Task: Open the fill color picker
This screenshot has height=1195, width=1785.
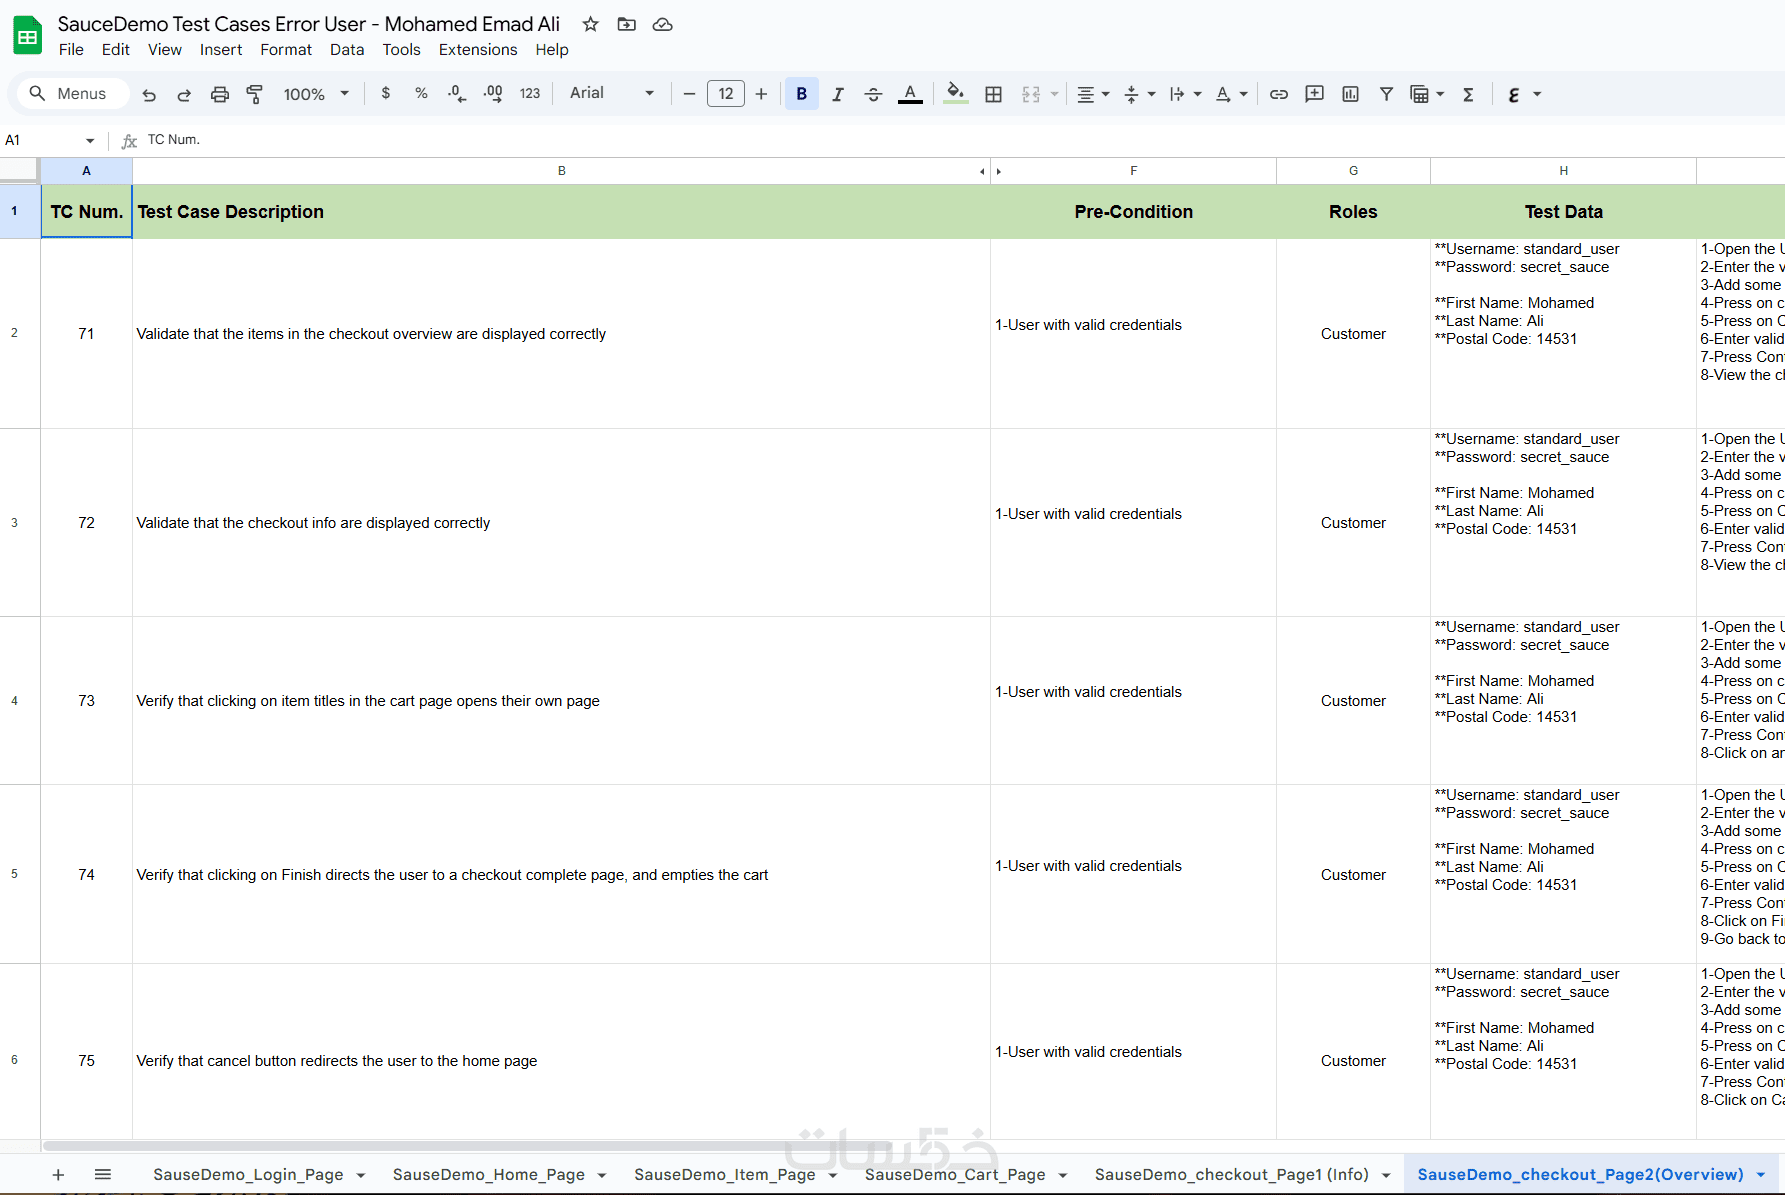Action: coord(956,94)
